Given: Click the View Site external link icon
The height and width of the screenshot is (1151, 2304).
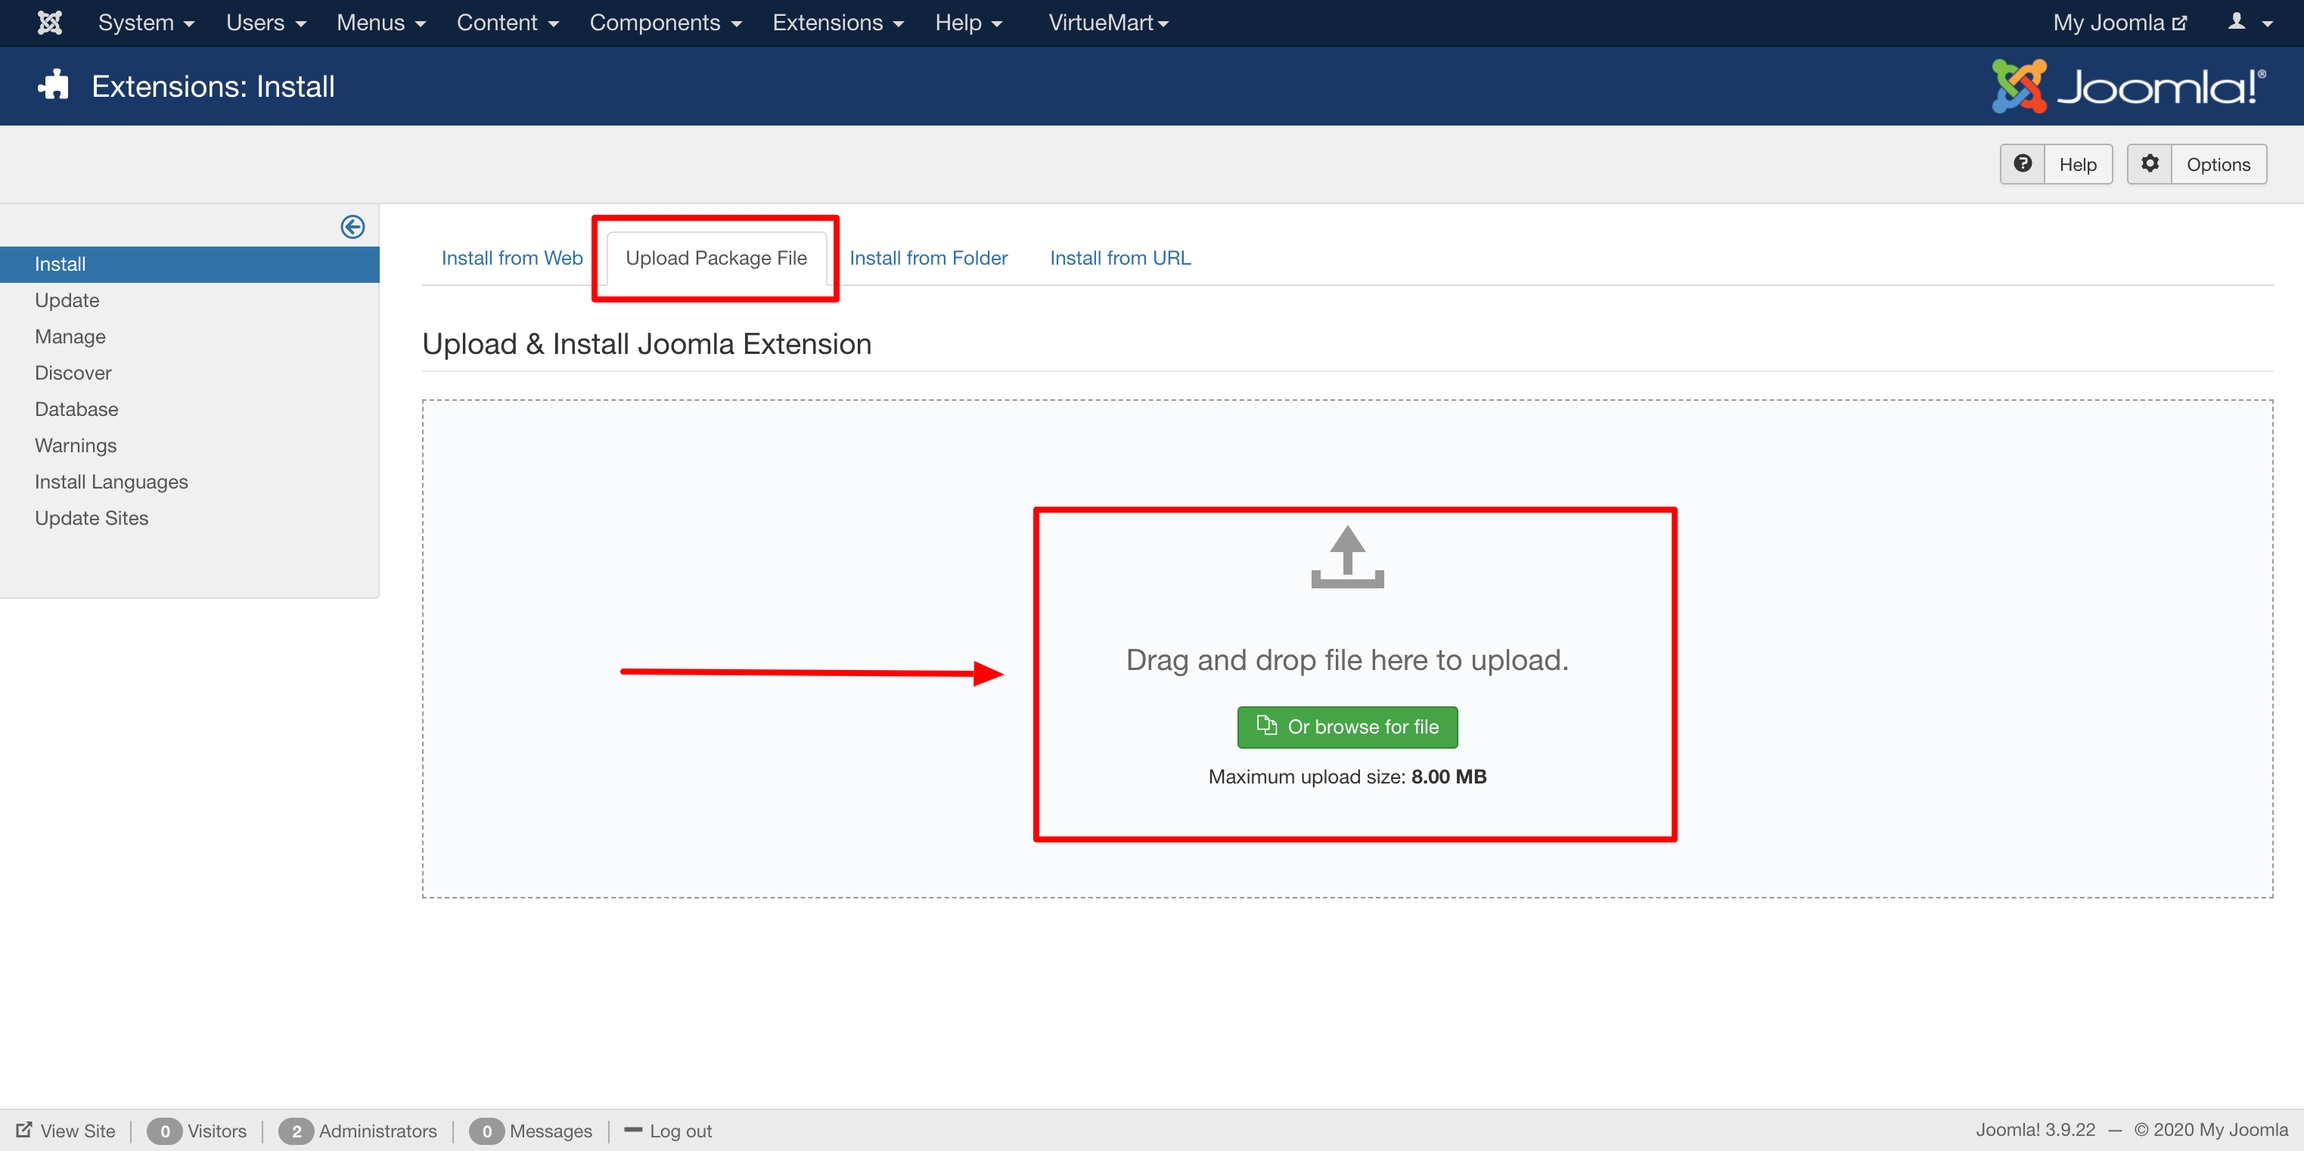Looking at the screenshot, I should point(24,1130).
